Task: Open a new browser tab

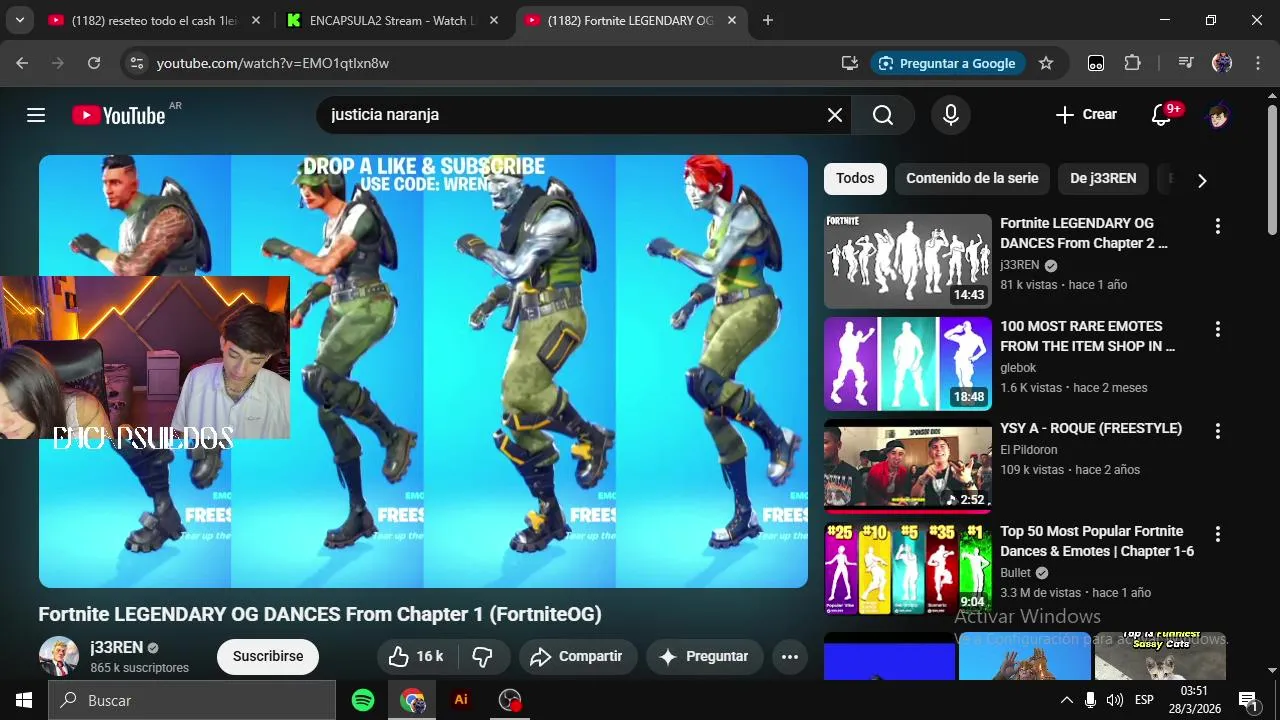Action: pyautogui.click(x=768, y=20)
